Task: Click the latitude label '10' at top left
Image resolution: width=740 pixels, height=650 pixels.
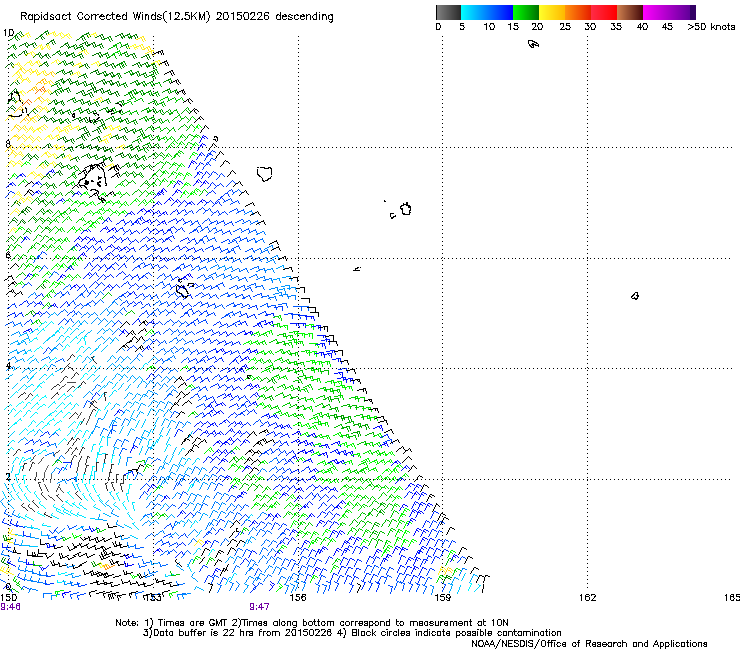Action: (x=9, y=33)
